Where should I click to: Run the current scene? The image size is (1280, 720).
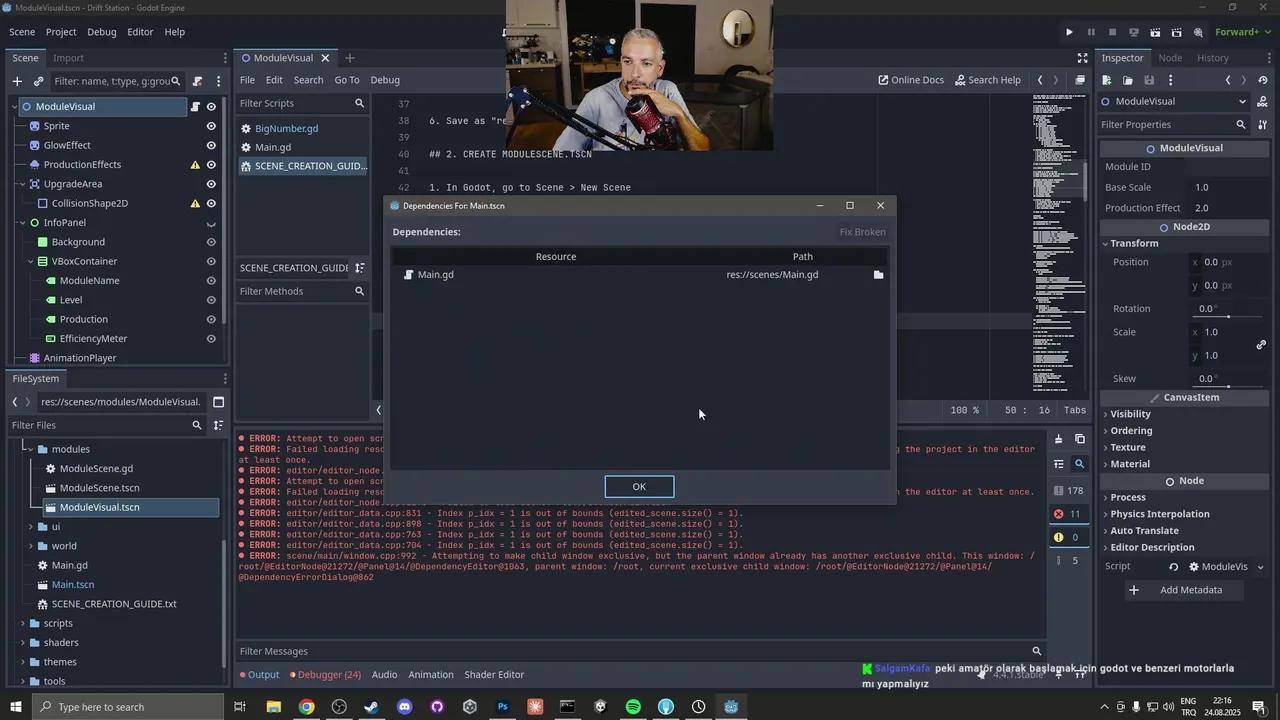(1155, 32)
